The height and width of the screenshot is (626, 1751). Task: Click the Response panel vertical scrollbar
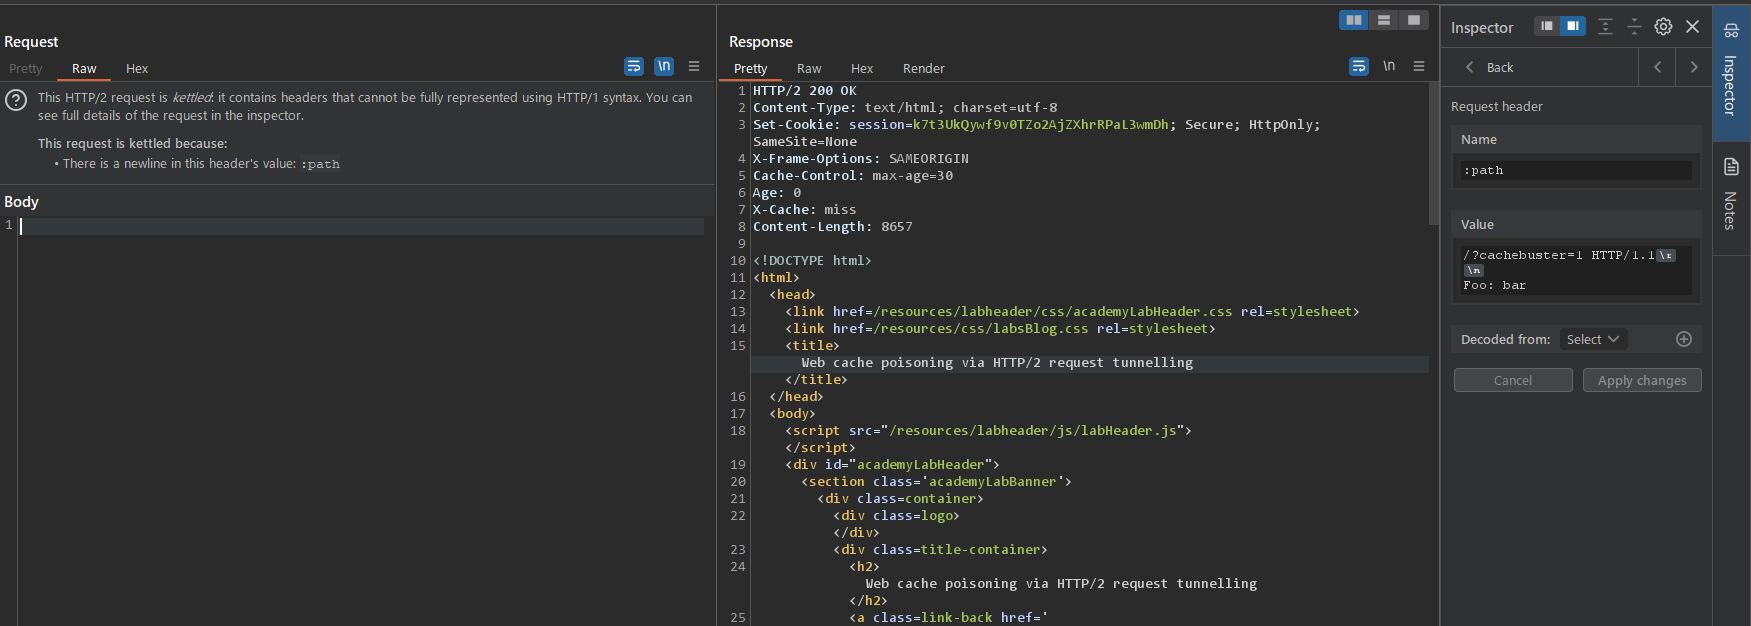pyautogui.click(x=1434, y=154)
